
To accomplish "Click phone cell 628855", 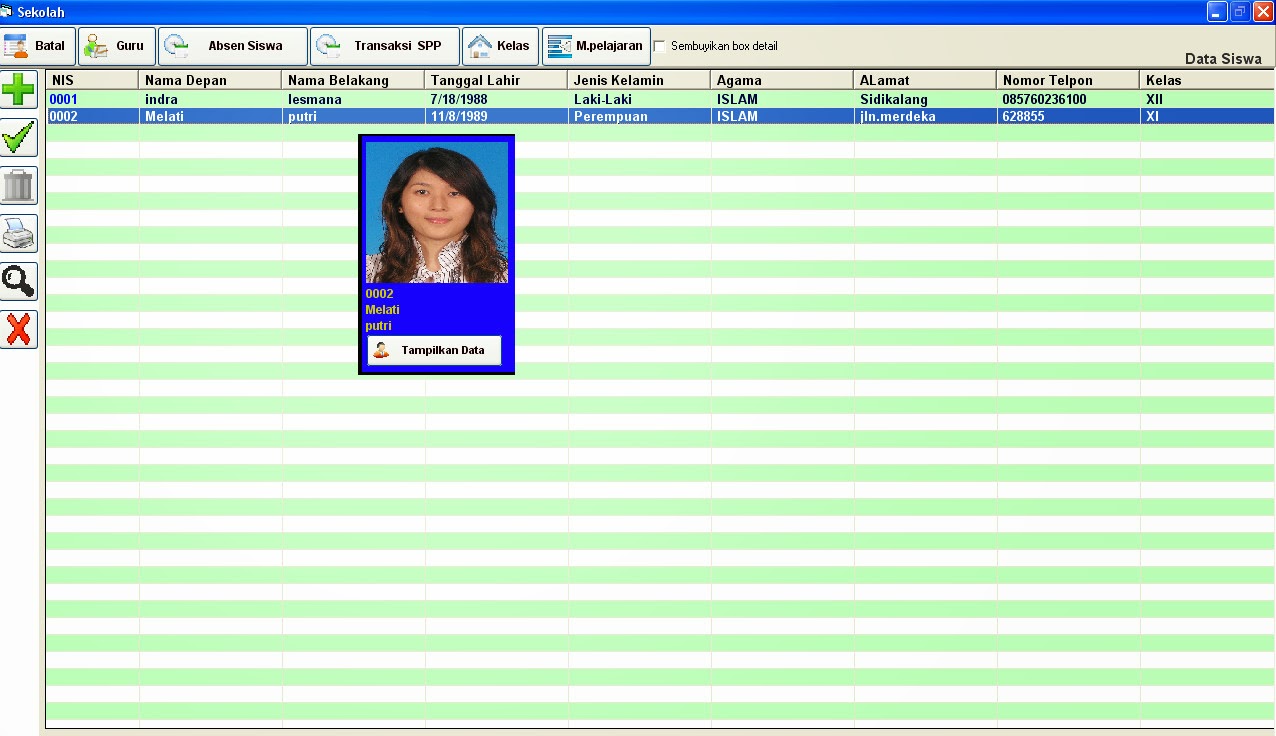I will pyautogui.click(x=1068, y=116).
